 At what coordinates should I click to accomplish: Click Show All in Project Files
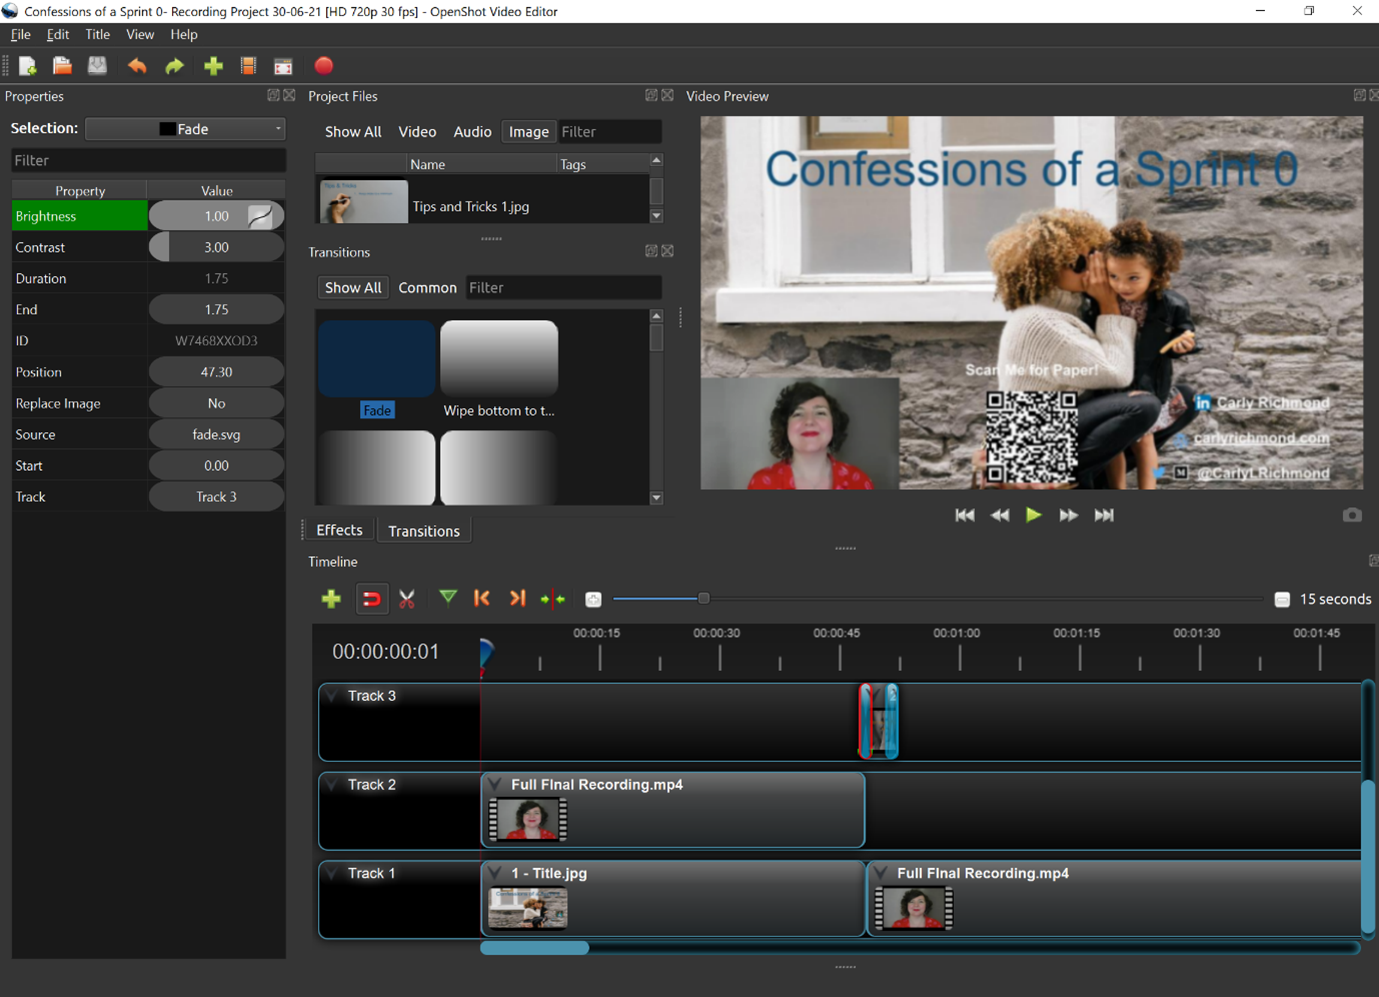click(352, 132)
